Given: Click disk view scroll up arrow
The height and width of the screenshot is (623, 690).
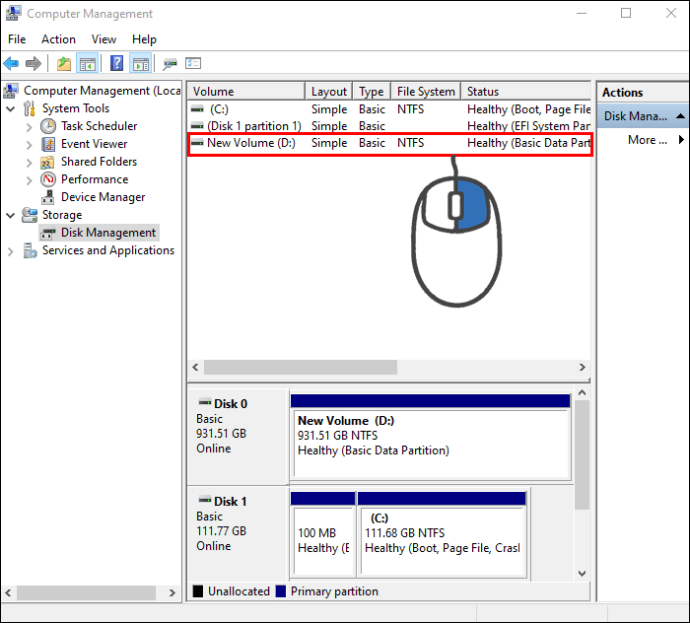Looking at the screenshot, I should tap(582, 392).
